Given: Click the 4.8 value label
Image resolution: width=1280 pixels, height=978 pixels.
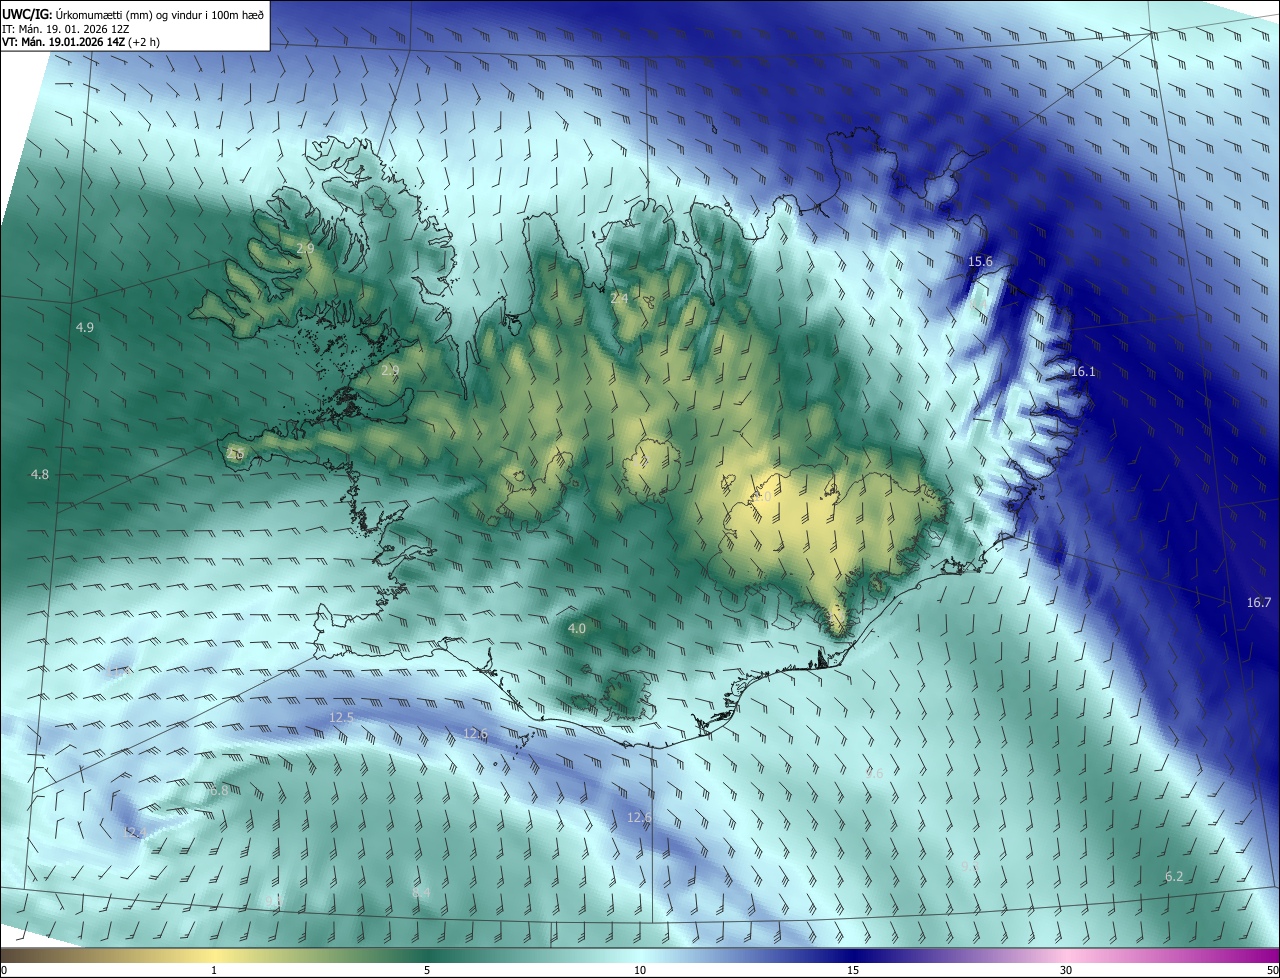Looking at the screenshot, I should pos(40,475).
